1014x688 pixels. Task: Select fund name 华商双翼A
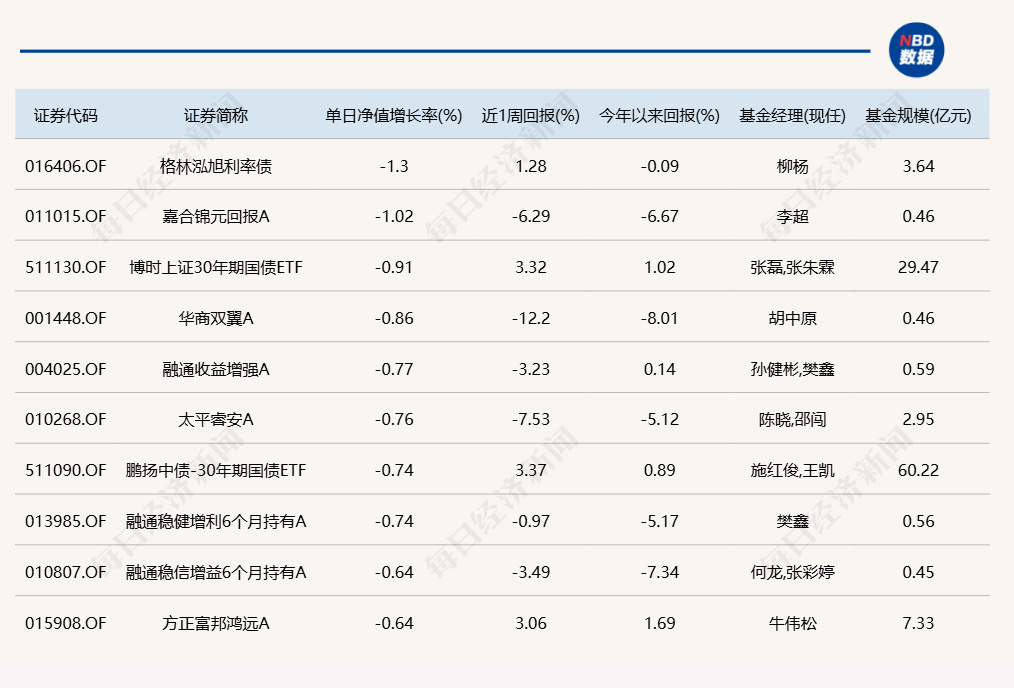[x=215, y=318]
